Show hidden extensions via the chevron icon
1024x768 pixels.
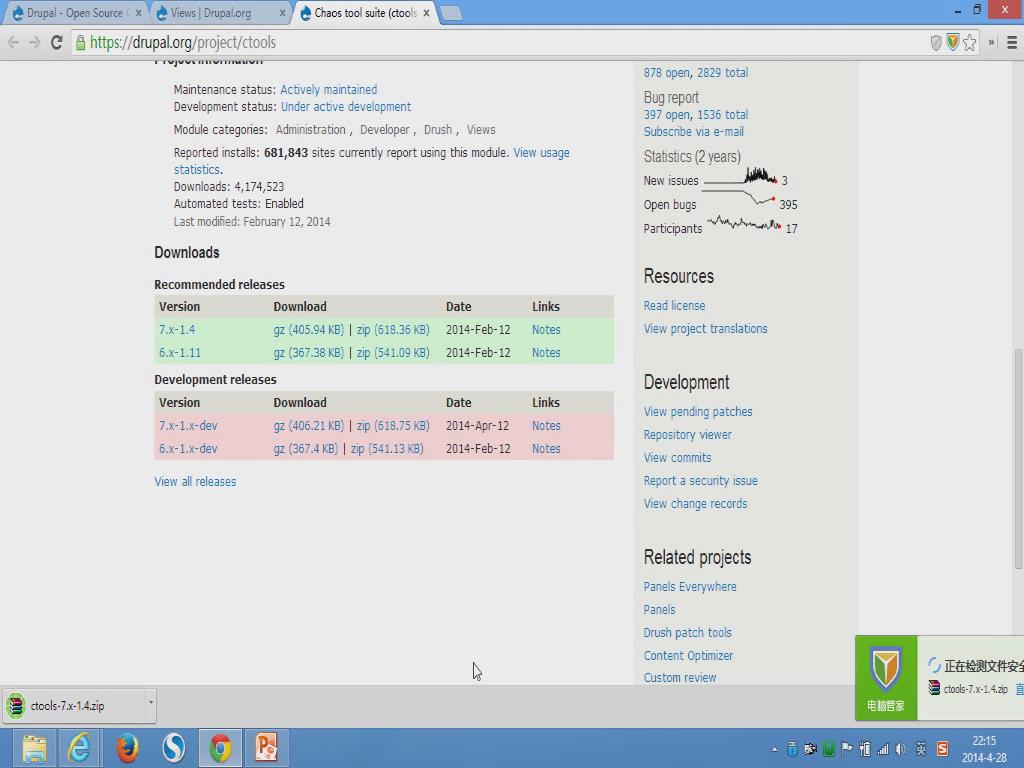(991, 42)
